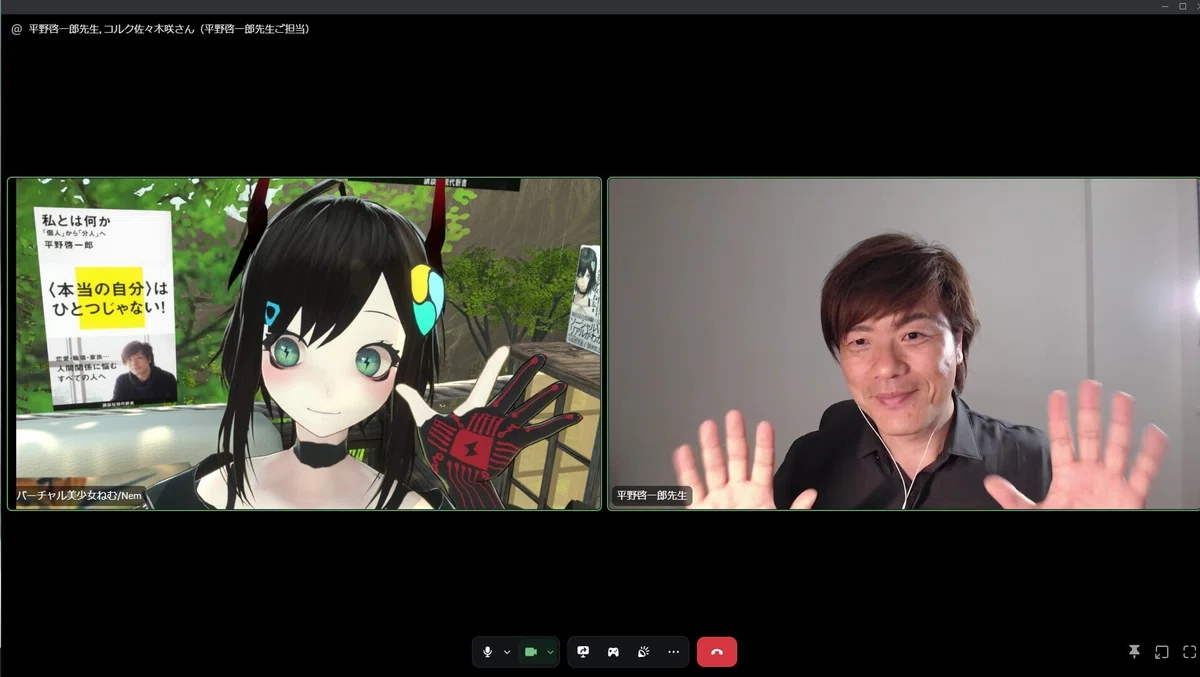Click the group DM title at top
The image size is (1200, 677).
pyautogui.click(x=169, y=29)
